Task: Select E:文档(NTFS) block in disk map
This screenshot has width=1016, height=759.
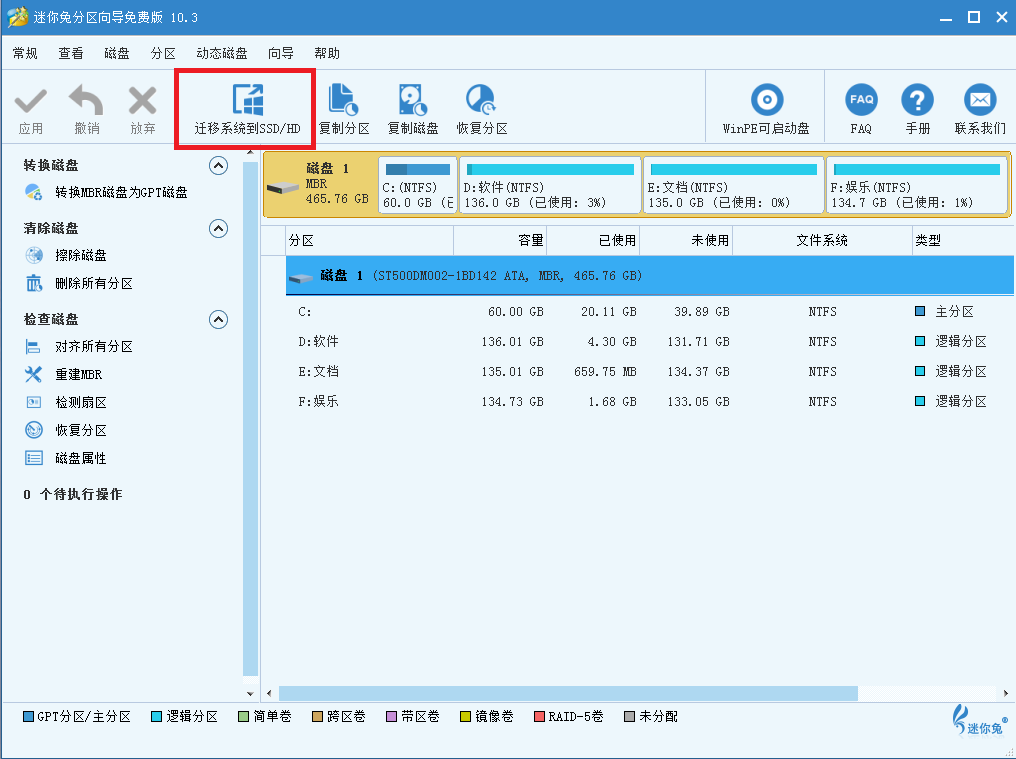Action: tap(733, 185)
